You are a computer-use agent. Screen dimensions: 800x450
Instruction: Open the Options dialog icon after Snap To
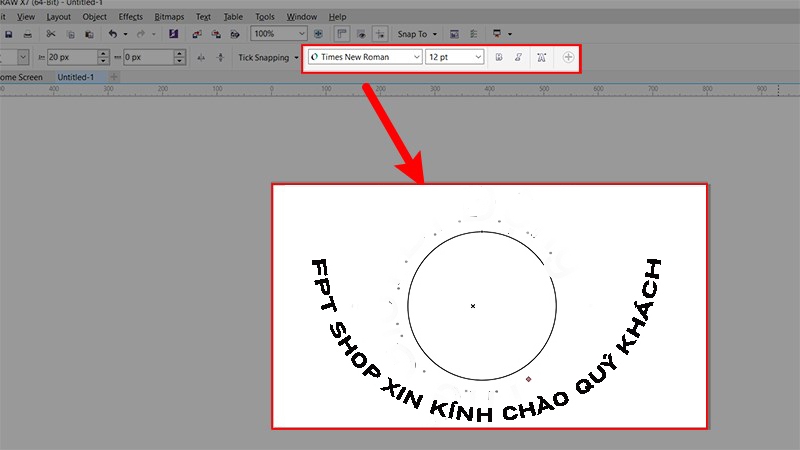click(473, 34)
